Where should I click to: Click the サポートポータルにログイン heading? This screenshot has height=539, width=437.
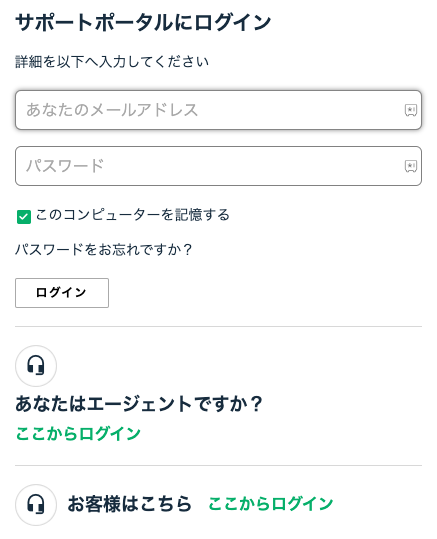click(x=143, y=23)
